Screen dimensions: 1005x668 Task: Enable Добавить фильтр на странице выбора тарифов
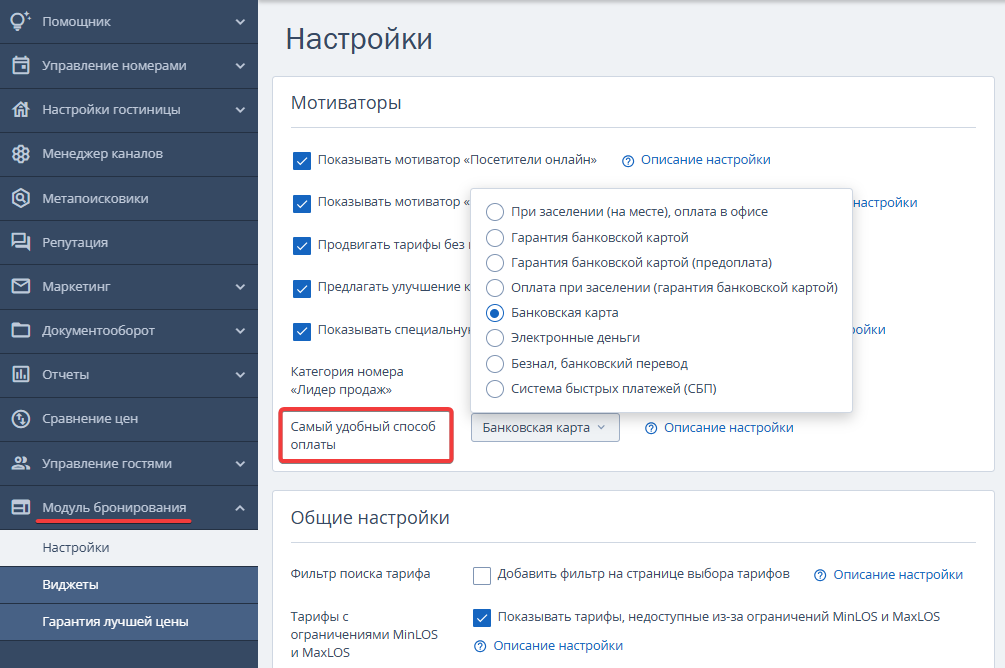[x=482, y=576]
